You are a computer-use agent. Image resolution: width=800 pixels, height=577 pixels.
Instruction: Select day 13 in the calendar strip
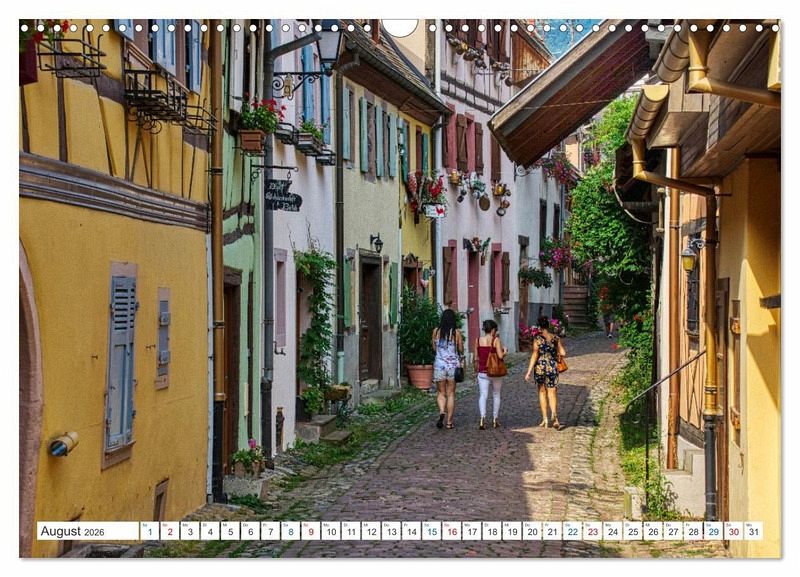[391, 531]
